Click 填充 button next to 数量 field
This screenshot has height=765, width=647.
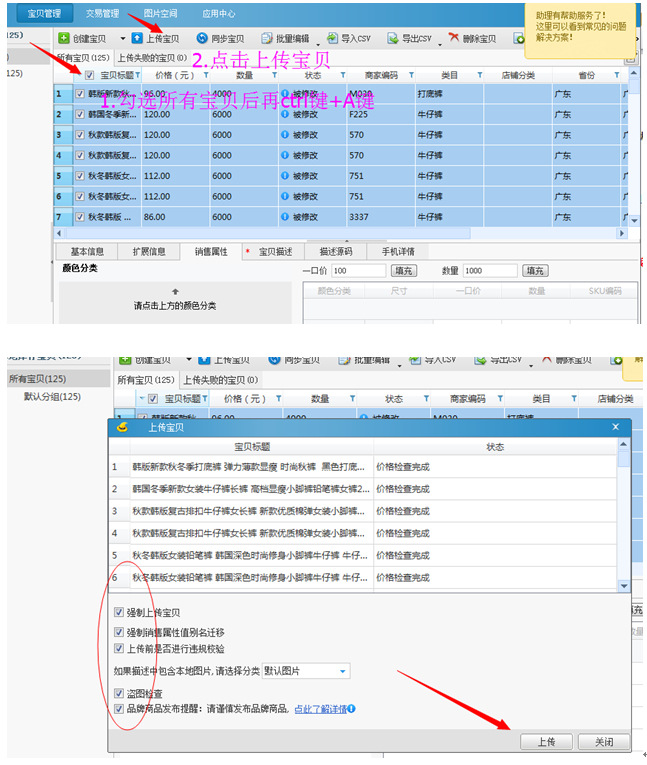point(535,270)
